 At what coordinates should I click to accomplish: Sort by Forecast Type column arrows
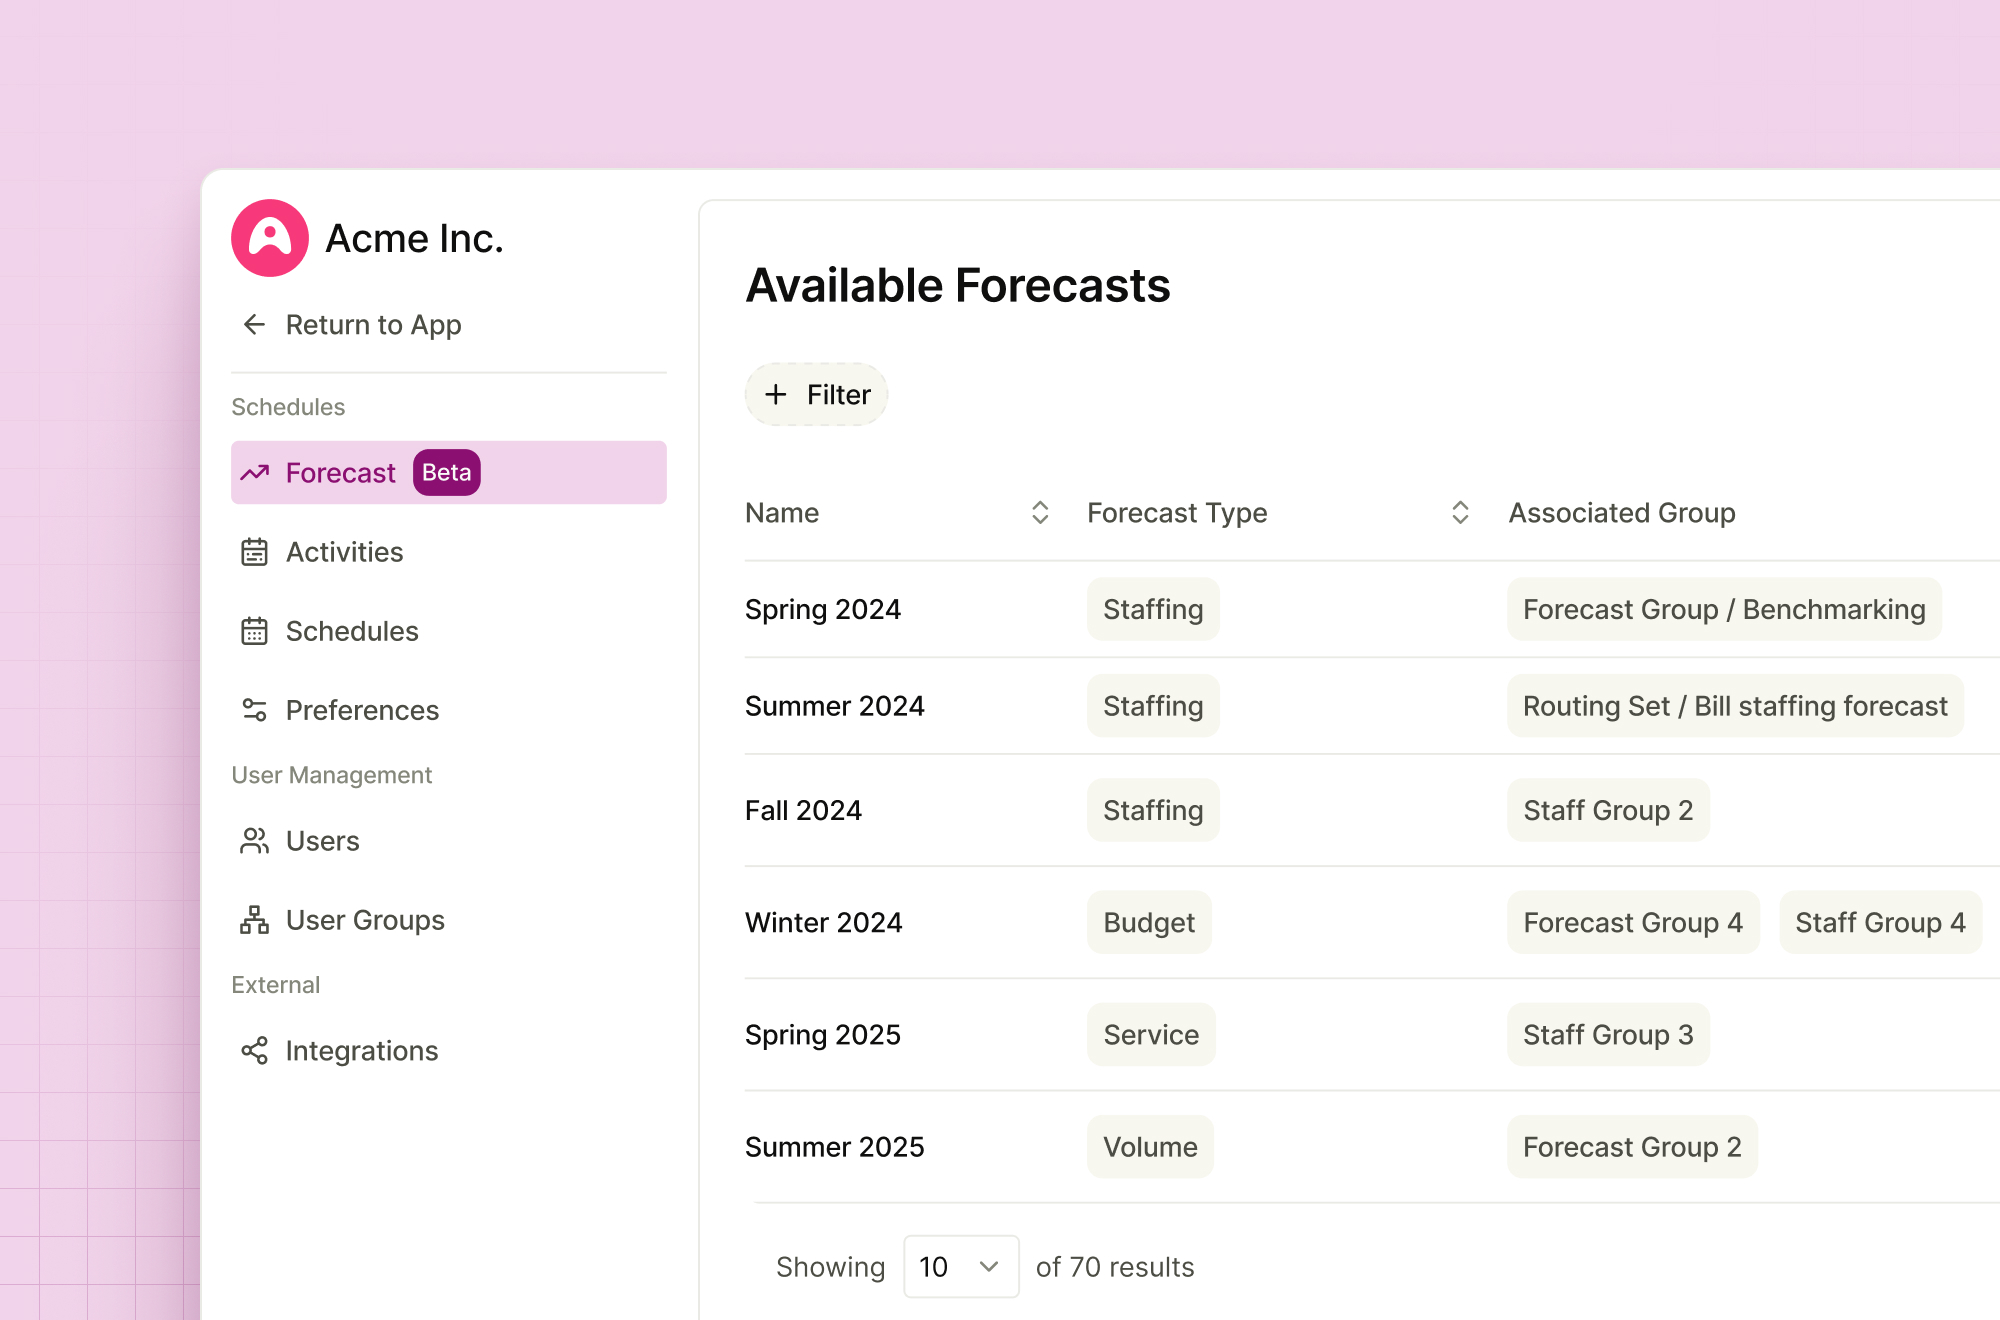(x=1460, y=513)
